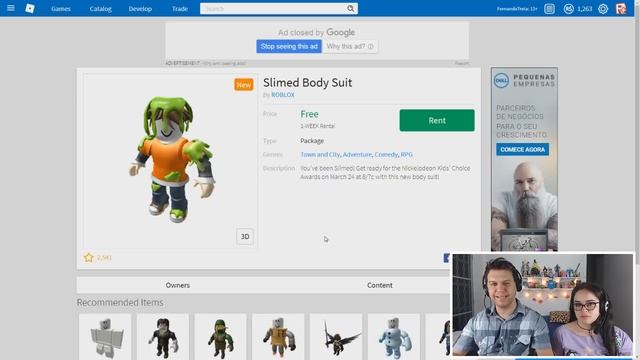The width and height of the screenshot is (640, 360).
Task: Switch to the Owners tab
Action: point(178,285)
